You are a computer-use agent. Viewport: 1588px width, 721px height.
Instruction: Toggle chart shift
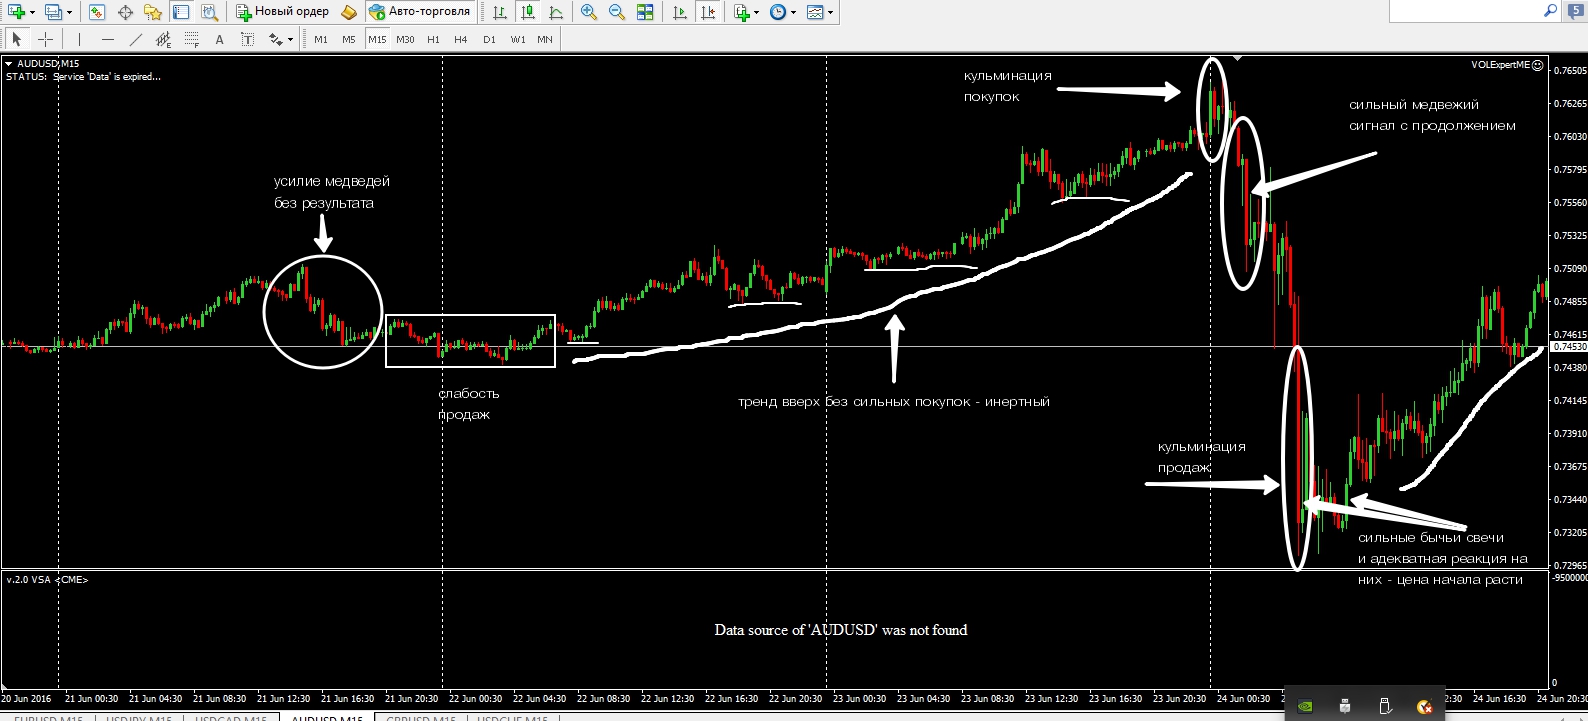point(708,12)
